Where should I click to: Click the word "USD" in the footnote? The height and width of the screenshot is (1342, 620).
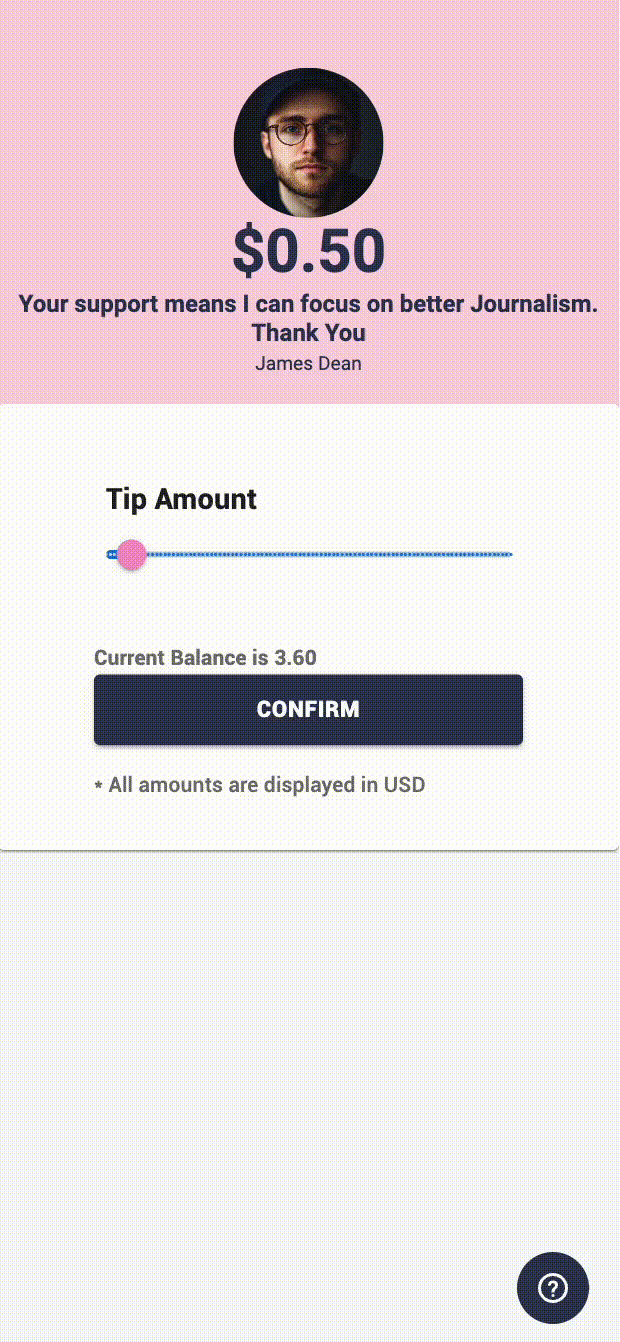coord(404,785)
